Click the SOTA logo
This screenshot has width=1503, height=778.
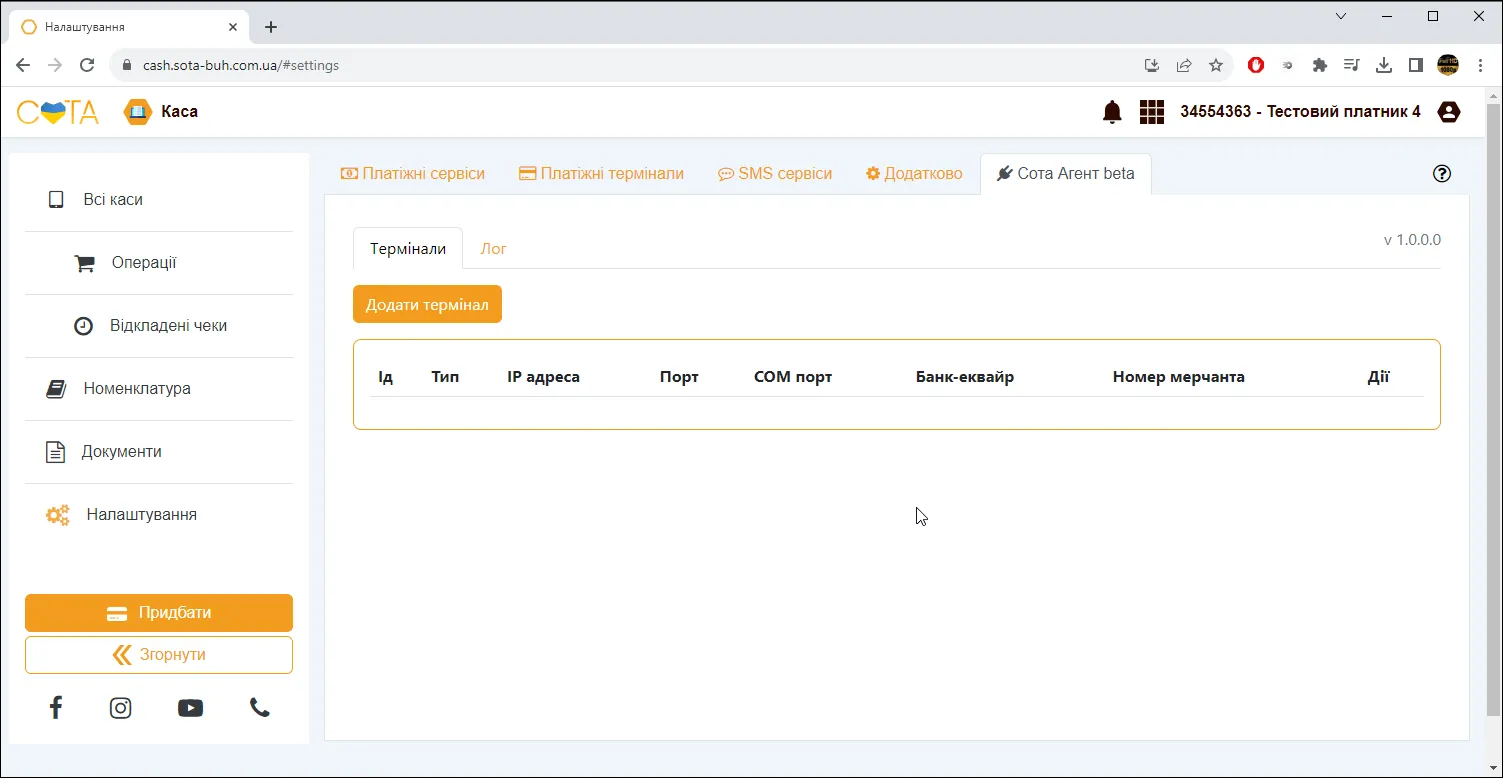[x=58, y=112]
